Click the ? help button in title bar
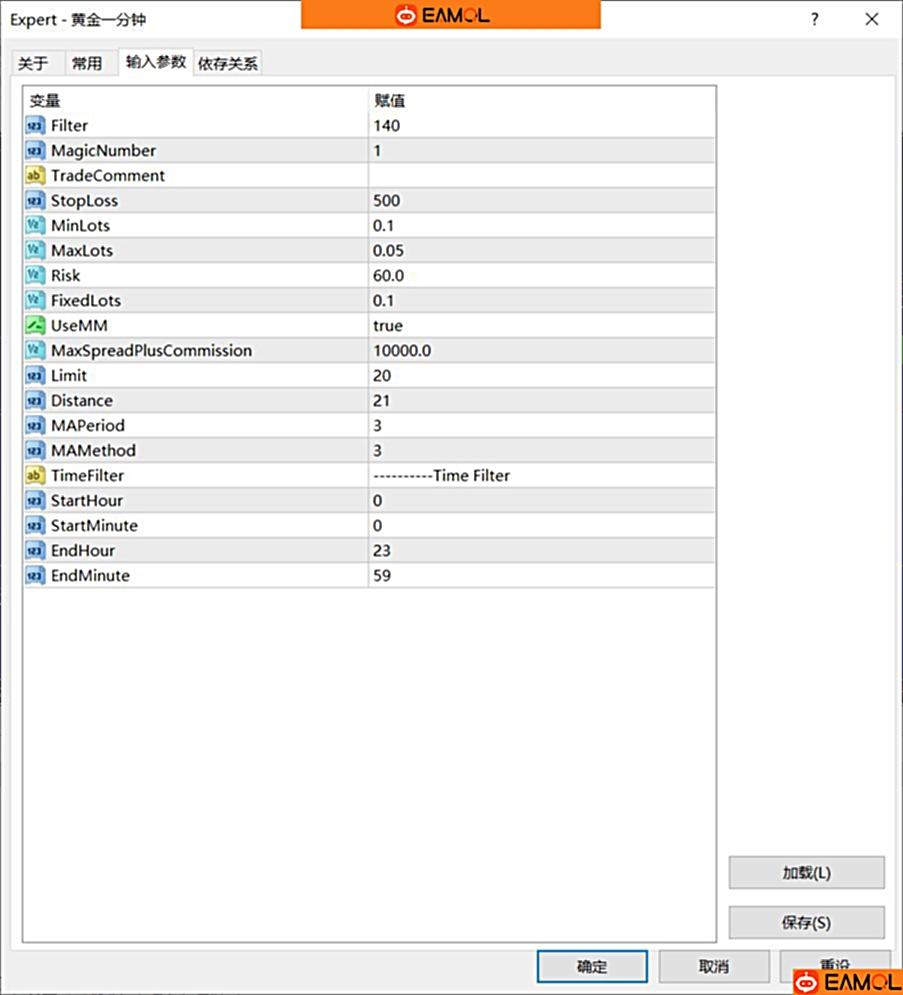 (x=815, y=19)
